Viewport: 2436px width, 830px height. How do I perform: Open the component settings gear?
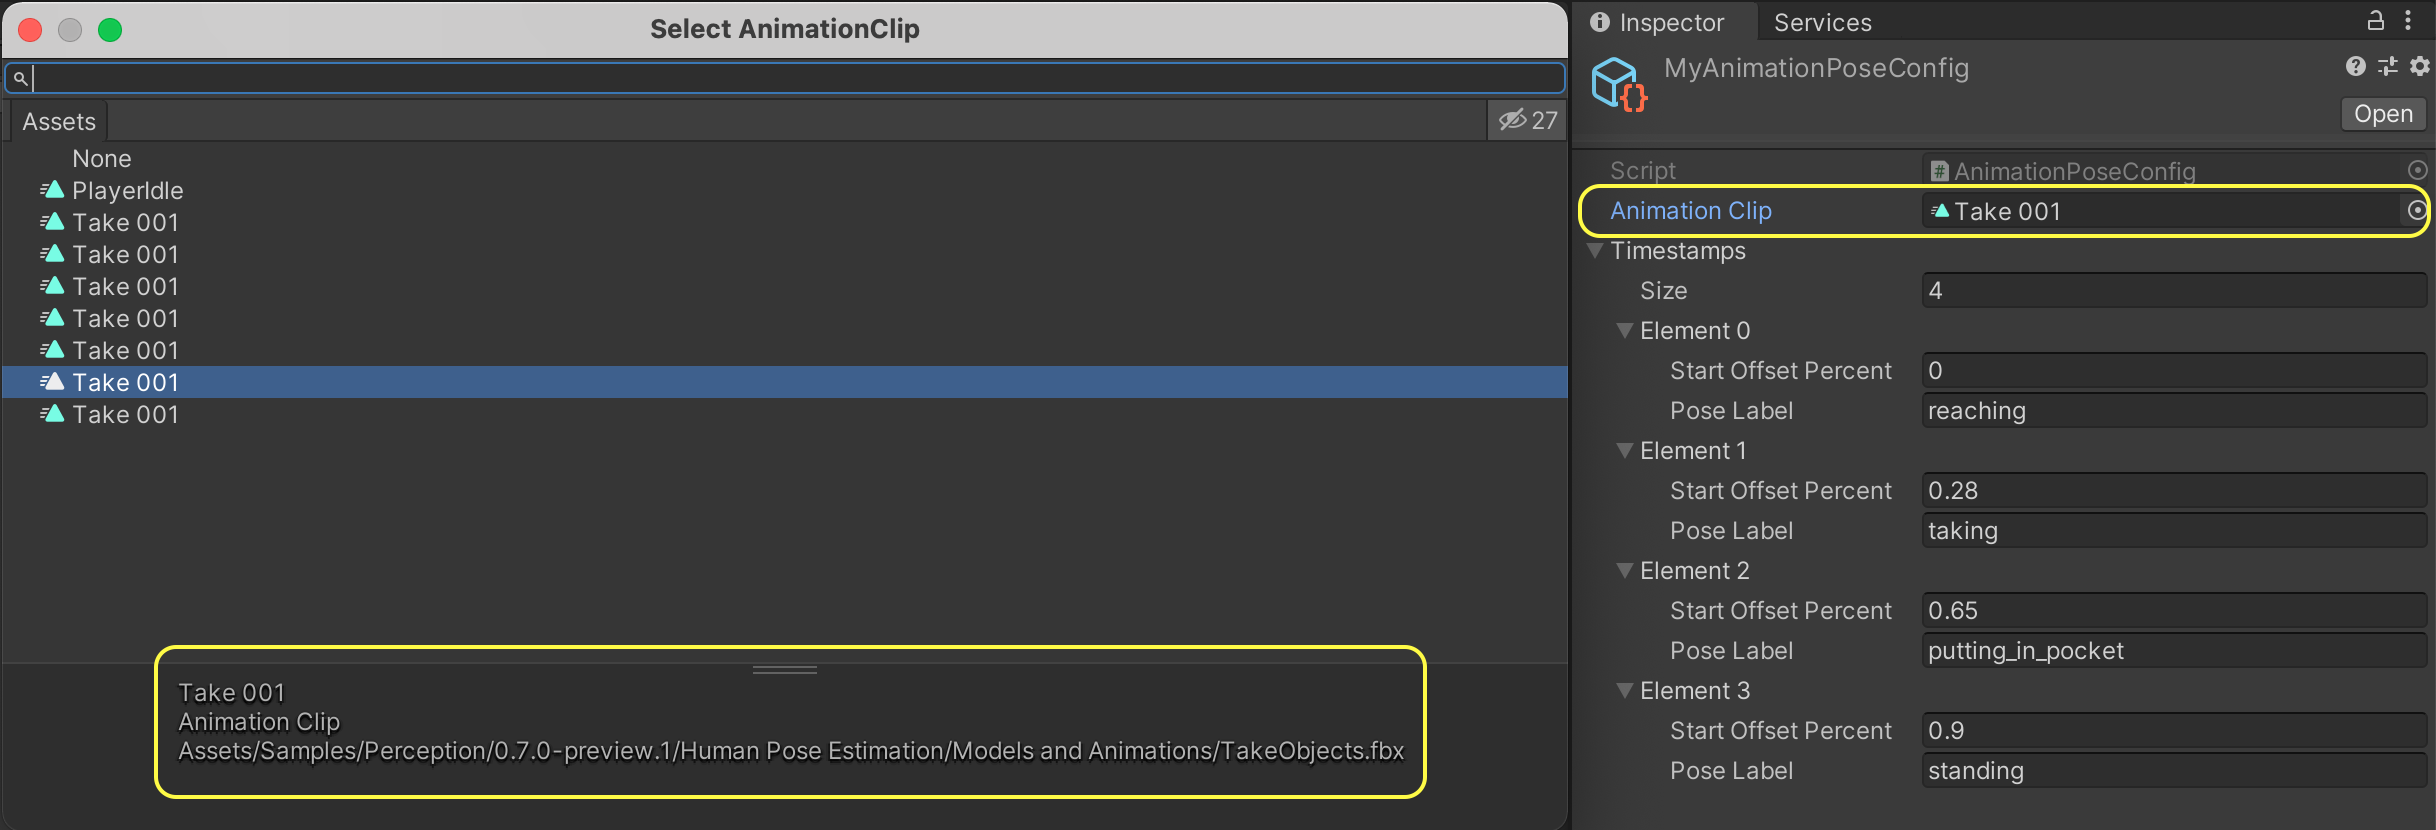(x=2419, y=66)
